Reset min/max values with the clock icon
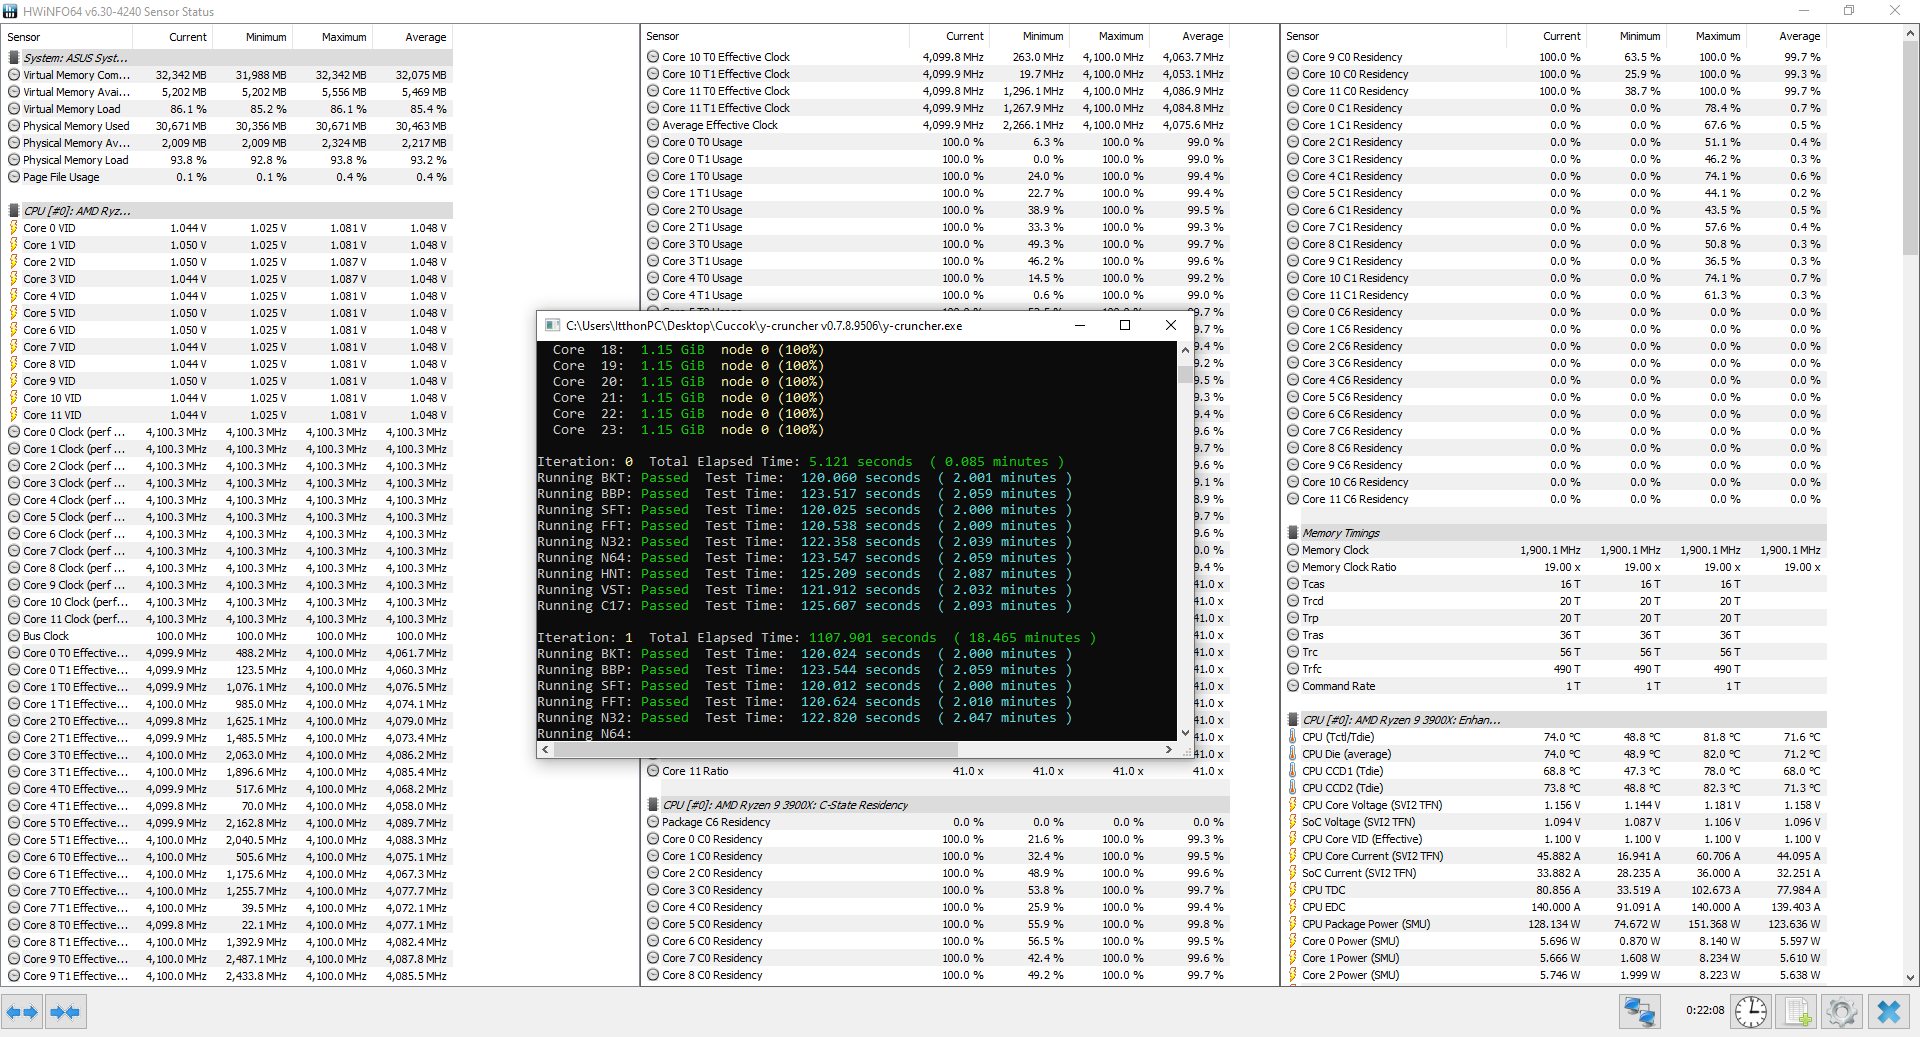Image resolution: width=1920 pixels, height=1037 pixels. pos(1750,1012)
